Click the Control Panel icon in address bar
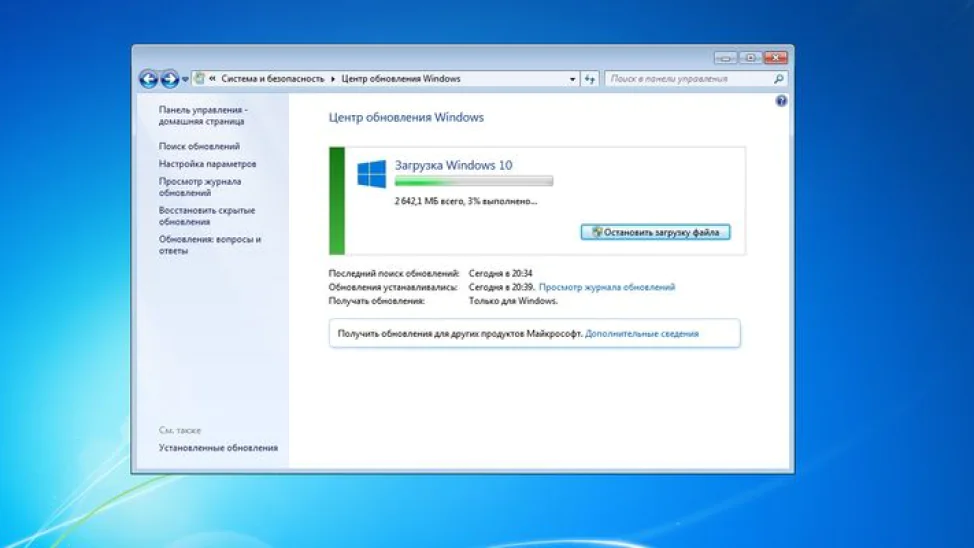974x548 pixels. pos(199,78)
